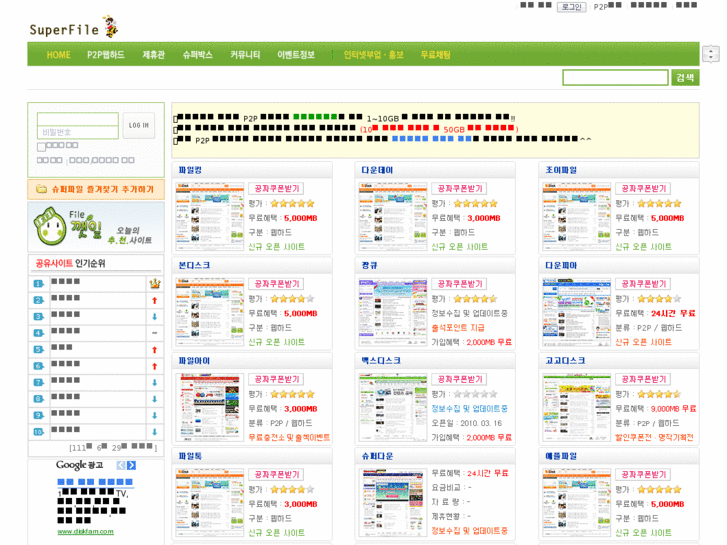Image resolution: width=727 pixels, height=545 pixels.
Task: Click red up arrow on rank 5
Action: click(x=155, y=350)
